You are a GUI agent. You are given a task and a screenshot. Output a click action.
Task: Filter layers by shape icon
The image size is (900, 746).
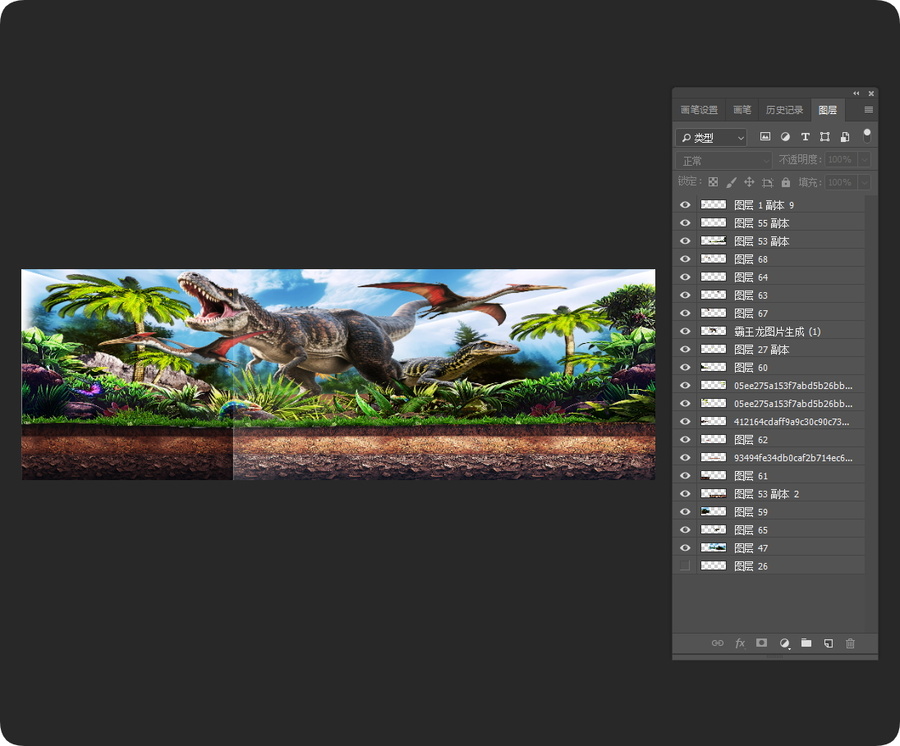[x=825, y=137]
